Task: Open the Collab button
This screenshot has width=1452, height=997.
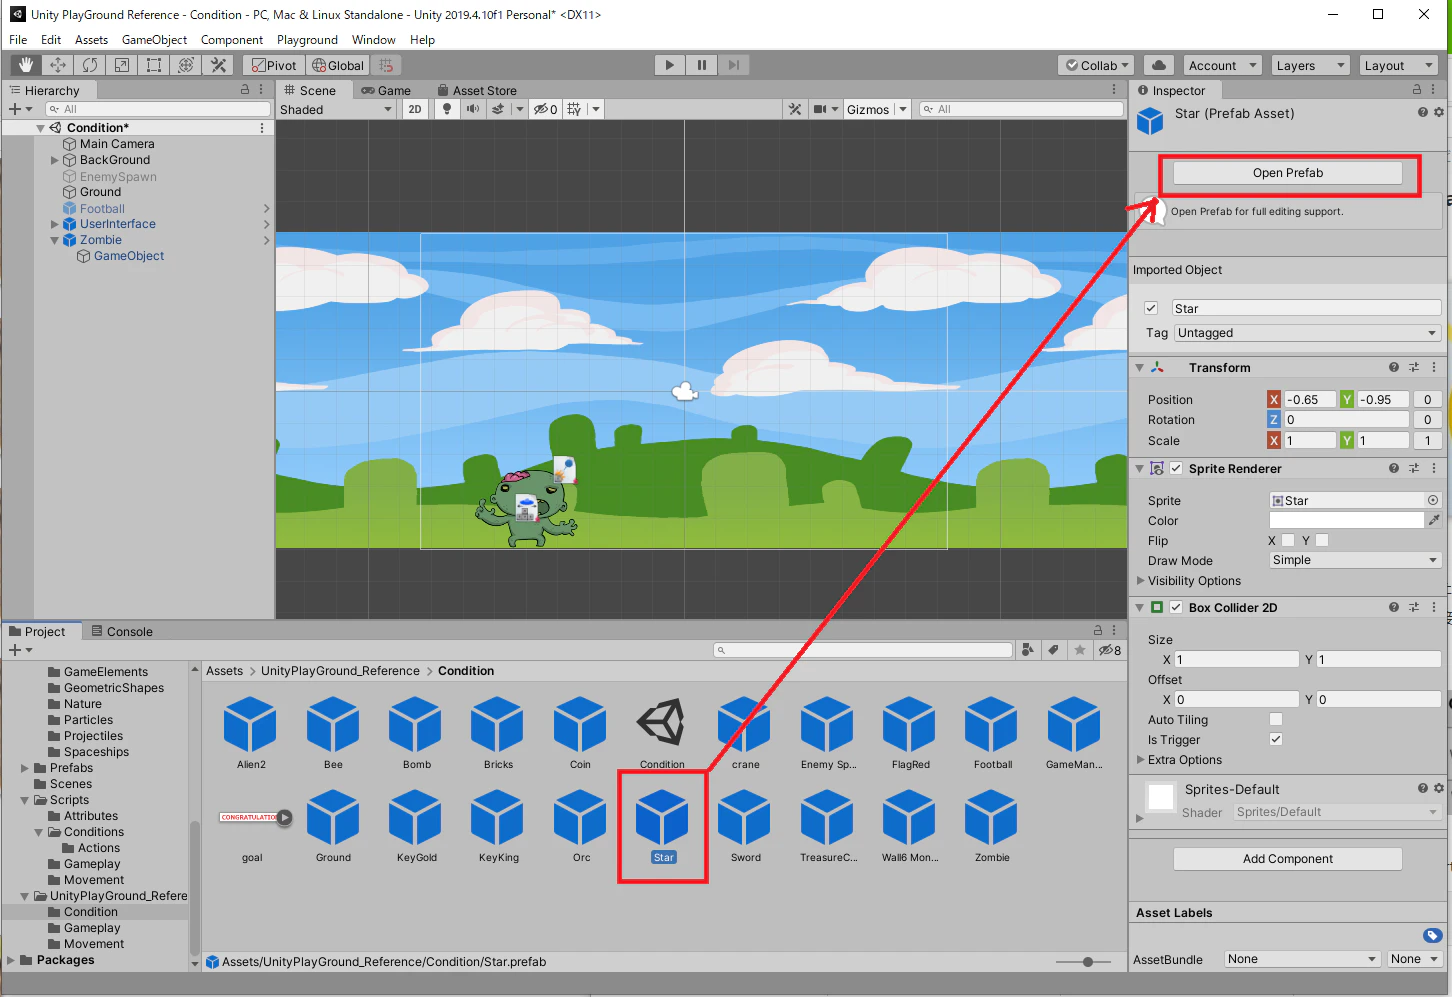Action: (1096, 65)
